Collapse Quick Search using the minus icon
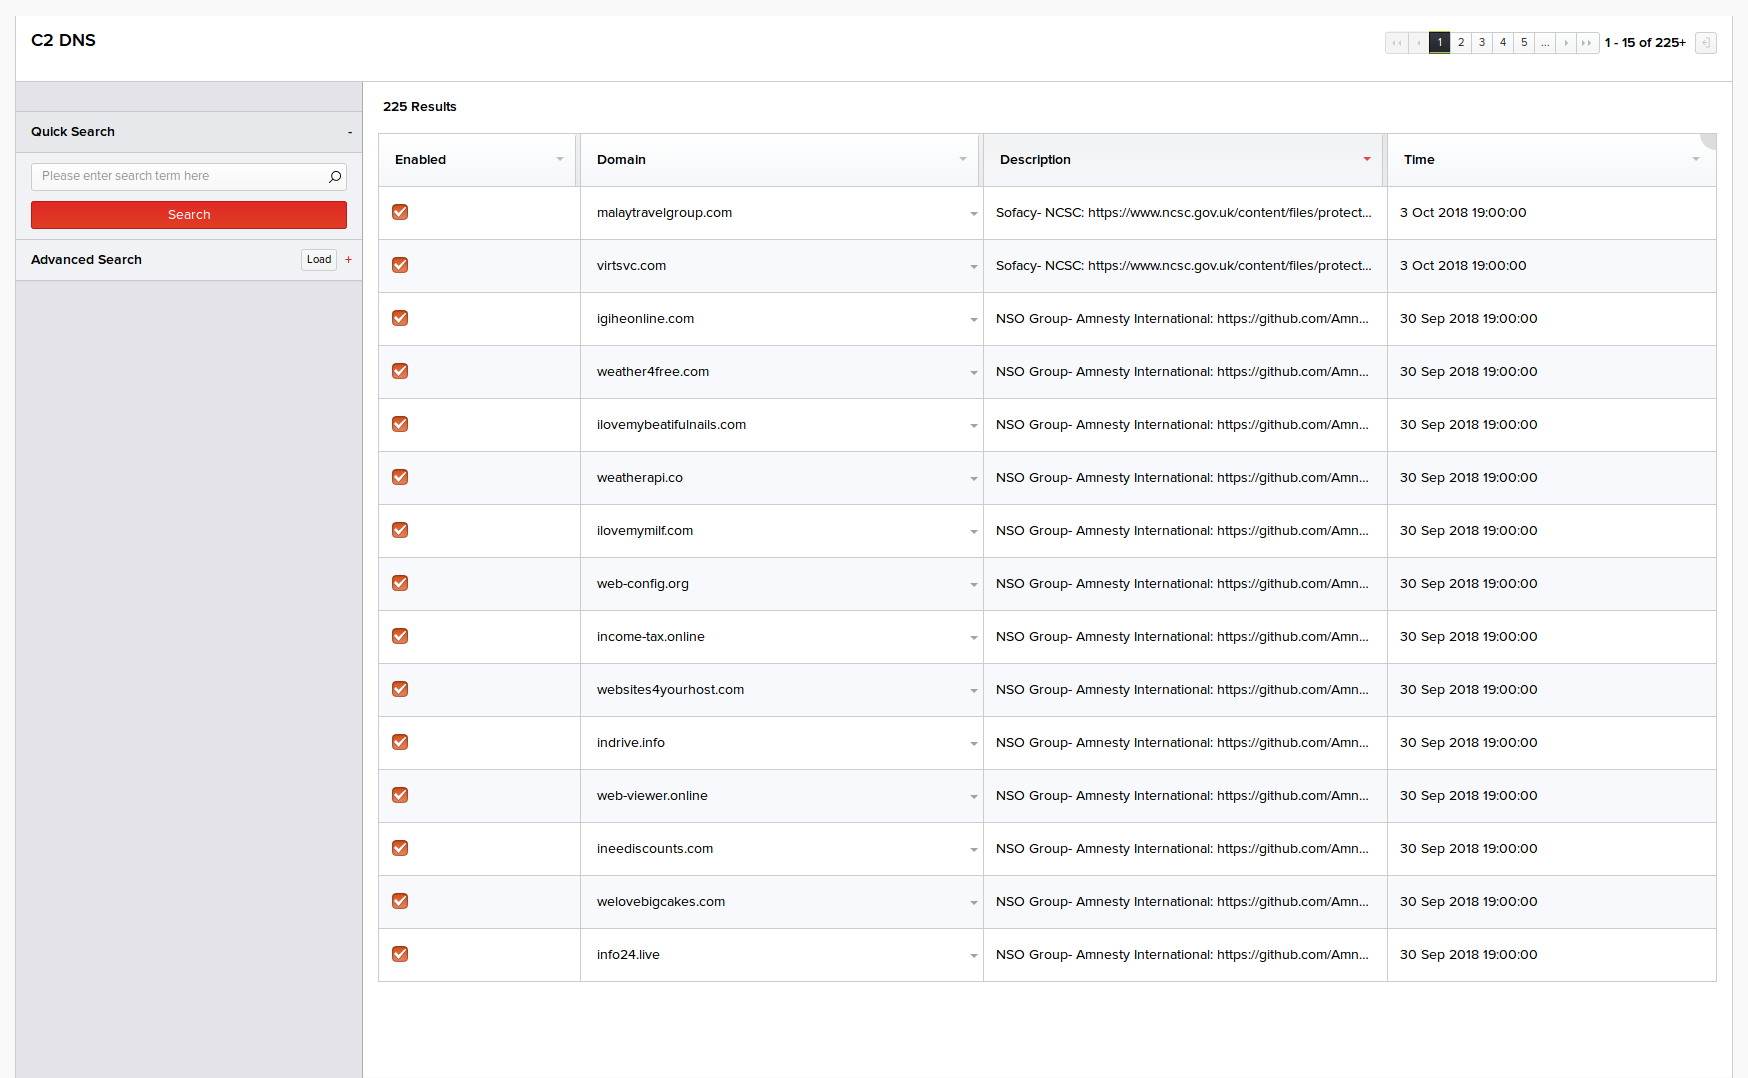The image size is (1748, 1078). click(350, 132)
